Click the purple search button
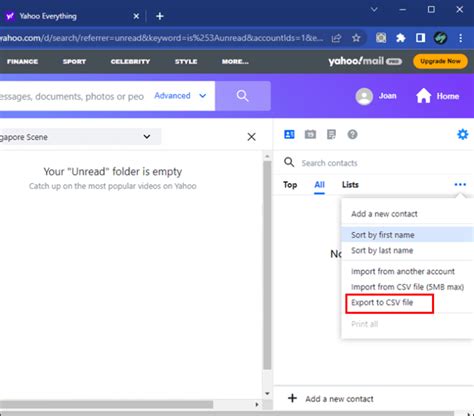This screenshot has width=474, height=416. point(243,96)
